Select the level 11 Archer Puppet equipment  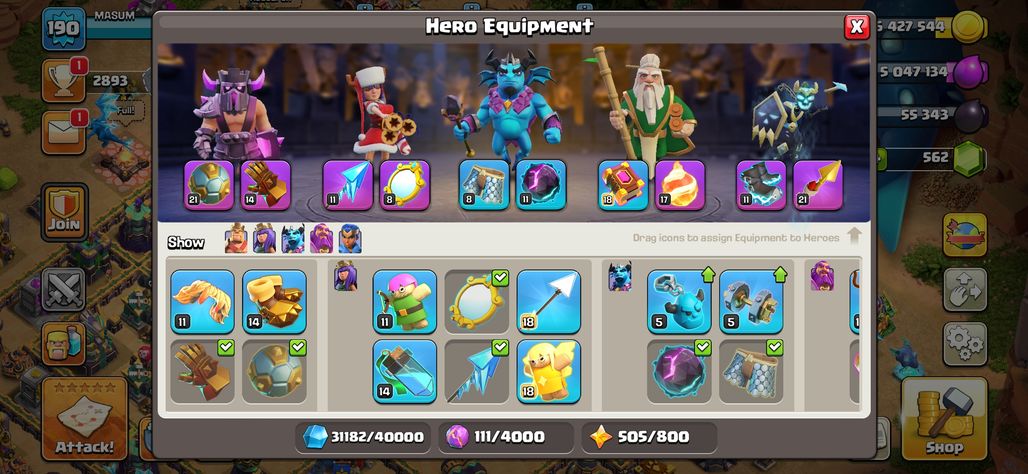pyautogui.click(x=405, y=302)
